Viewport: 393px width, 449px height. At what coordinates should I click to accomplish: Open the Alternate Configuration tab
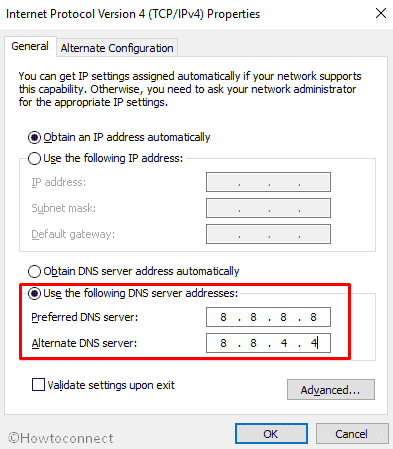(117, 48)
